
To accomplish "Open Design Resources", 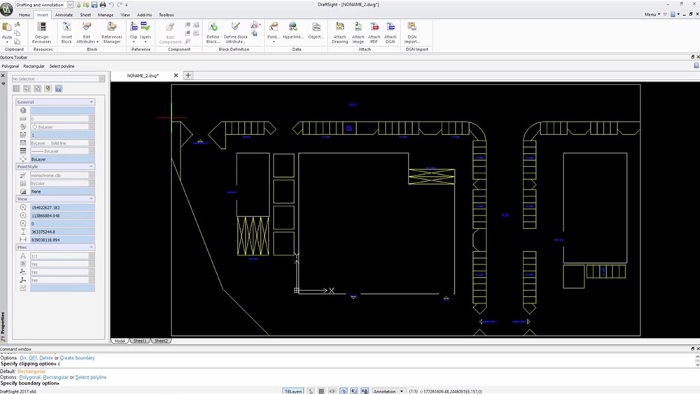I will pos(42,33).
